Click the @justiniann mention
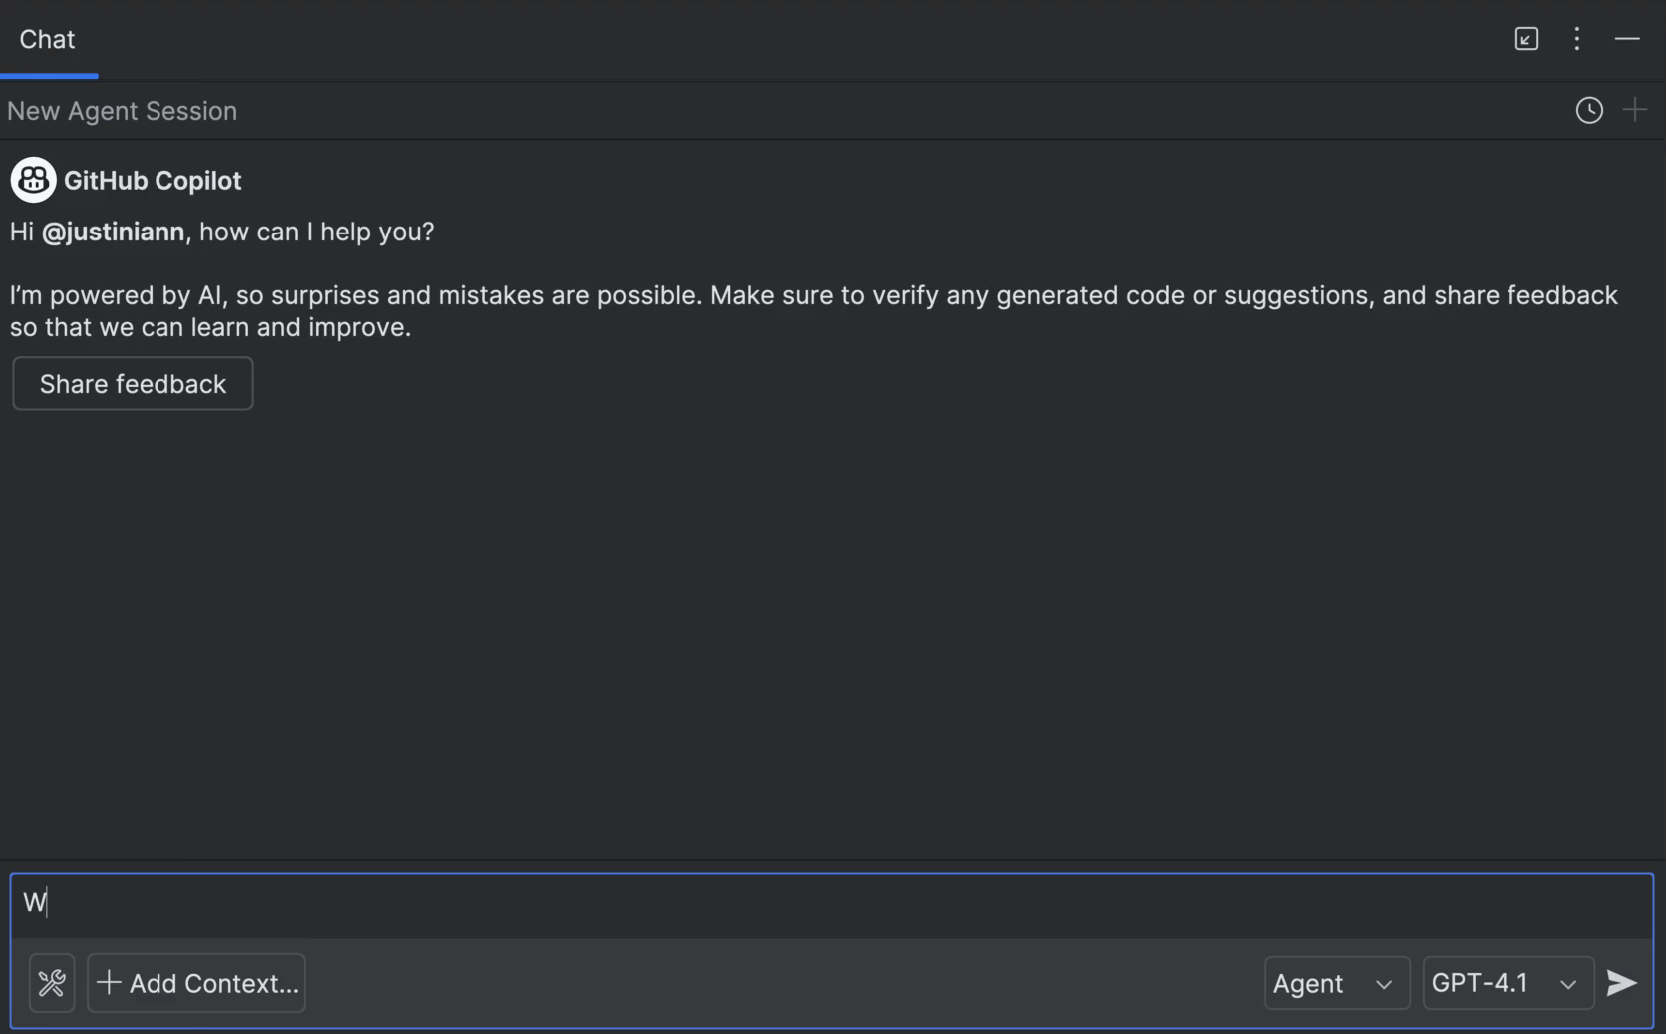 pyautogui.click(x=113, y=231)
